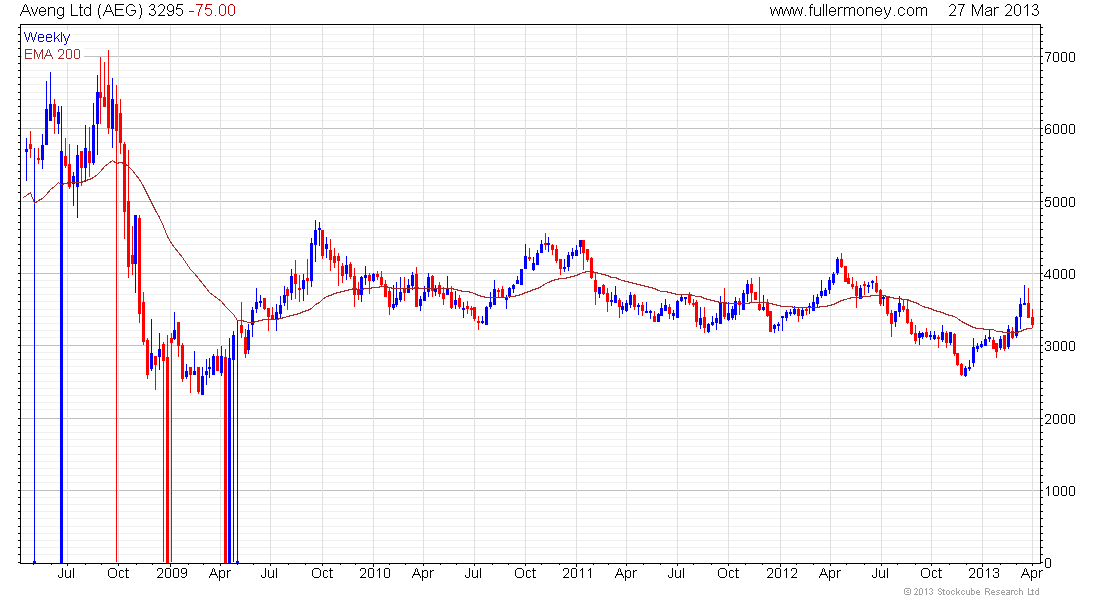This screenshot has height=600, width=1100.
Task: Click the 4000 price axis label
Action: 1059,274
